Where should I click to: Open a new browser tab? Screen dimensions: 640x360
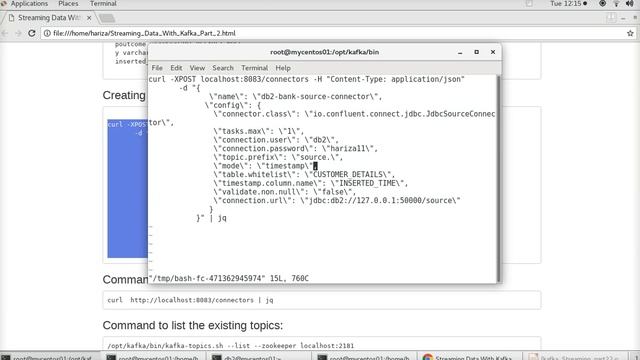[107, 18]
